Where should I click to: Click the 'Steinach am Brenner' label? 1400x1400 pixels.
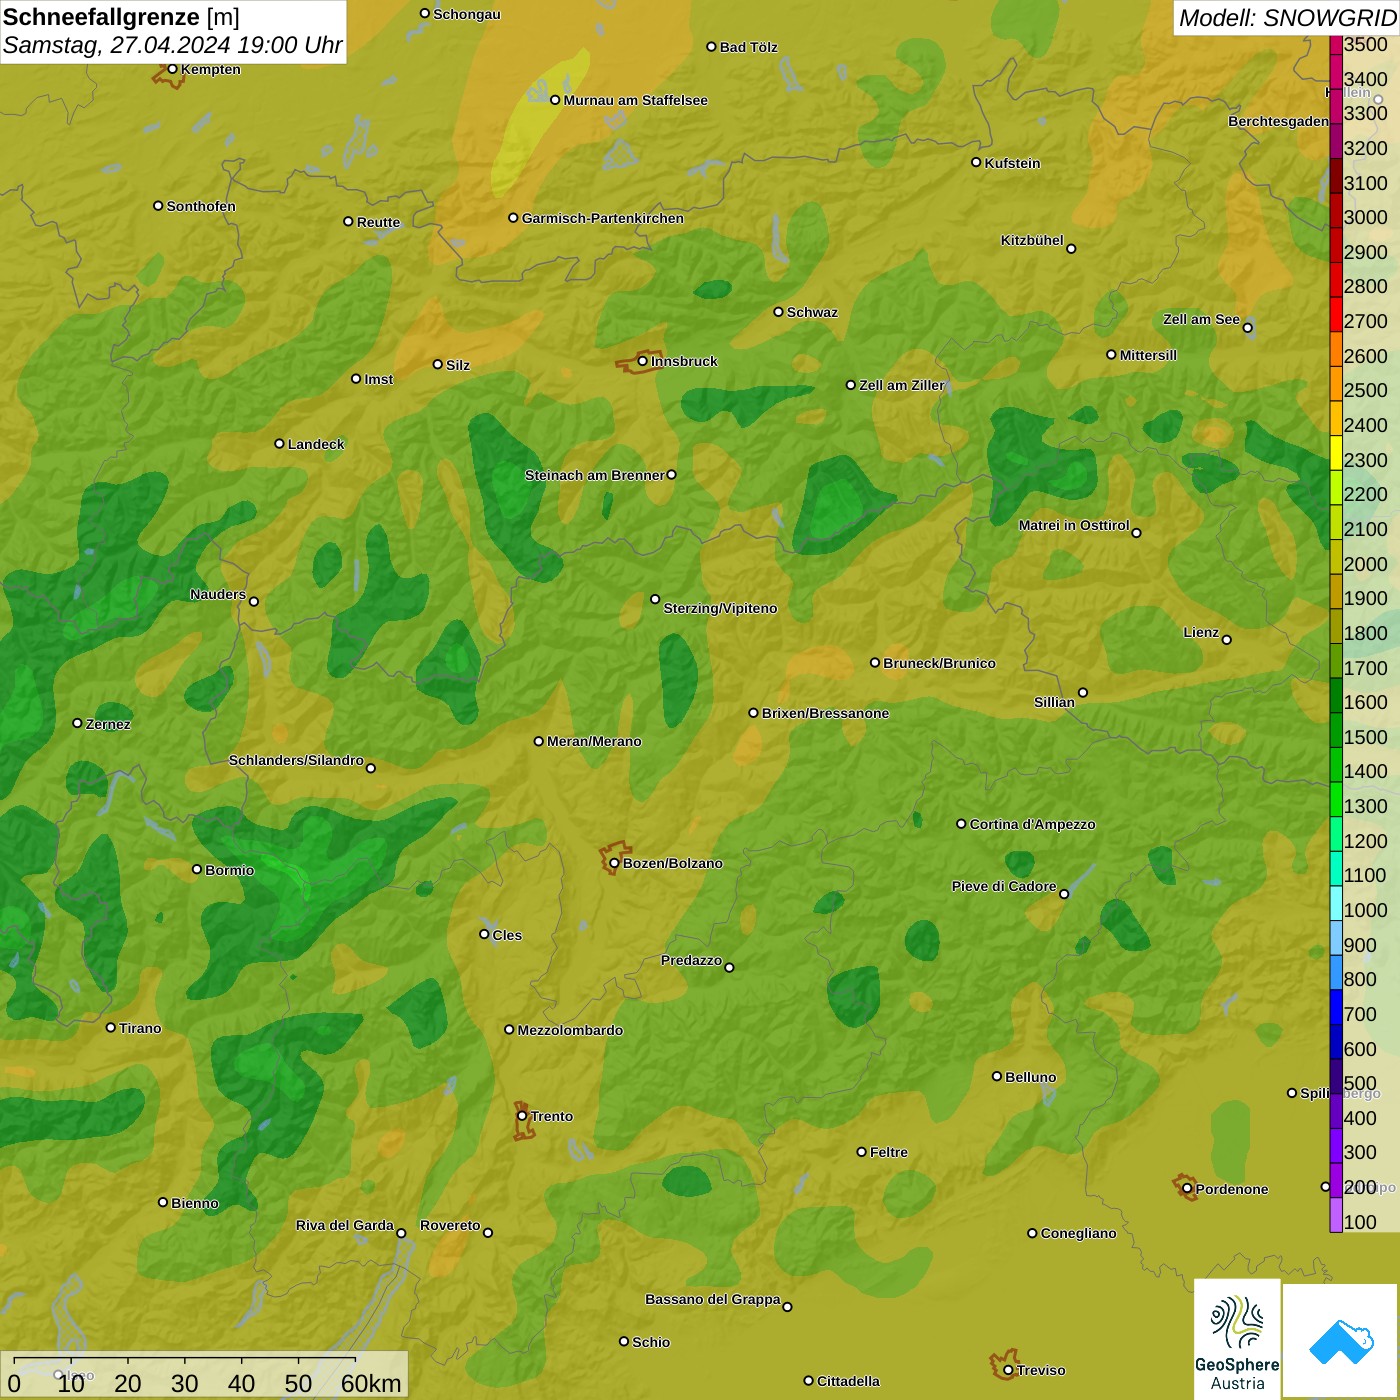595,475
